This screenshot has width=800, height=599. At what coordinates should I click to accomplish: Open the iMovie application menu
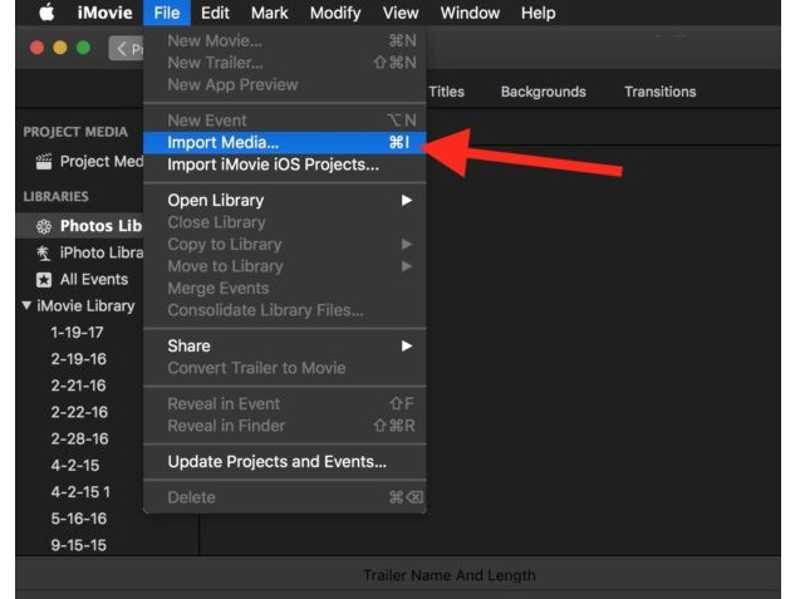coord(105,12)
